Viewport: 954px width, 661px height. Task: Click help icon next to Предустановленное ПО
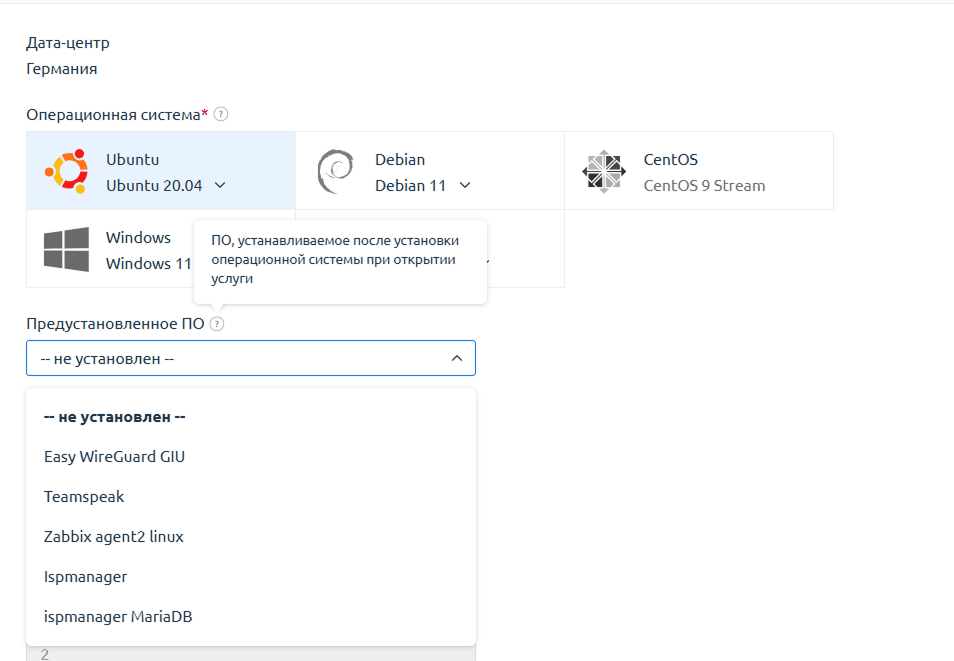pyautogui.click(x=217, y=324)
